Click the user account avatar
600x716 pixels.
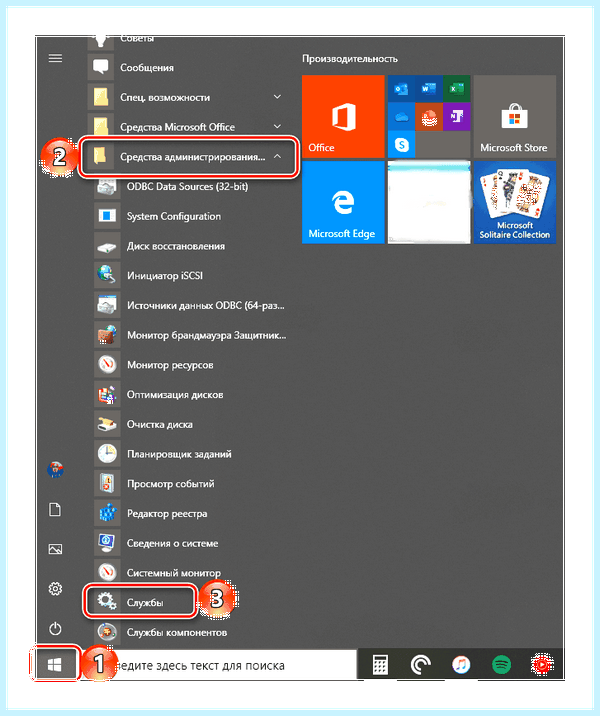(55, 469)
